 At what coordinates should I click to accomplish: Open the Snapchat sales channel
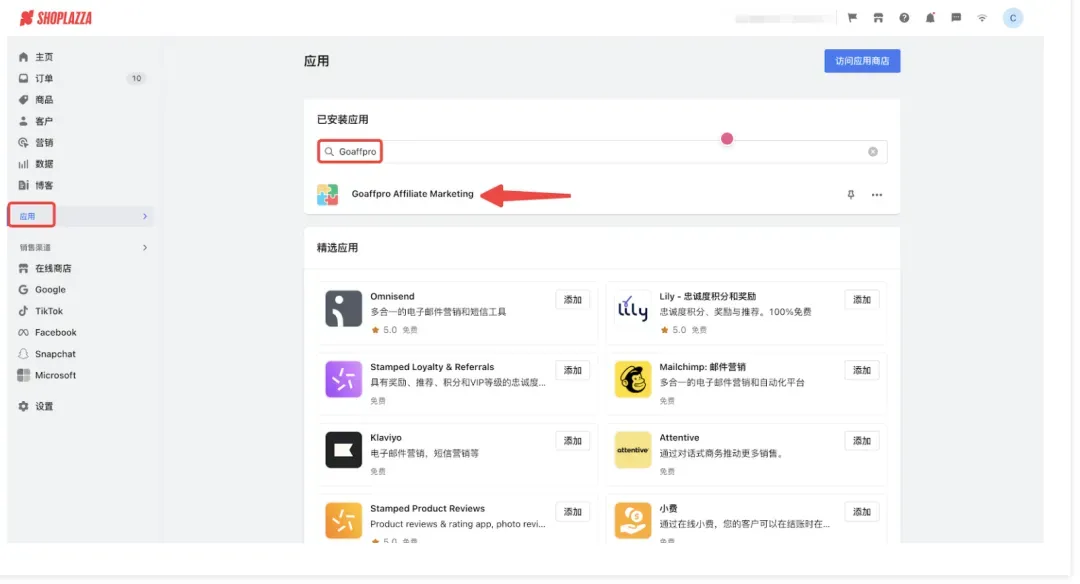pos(55,354)
